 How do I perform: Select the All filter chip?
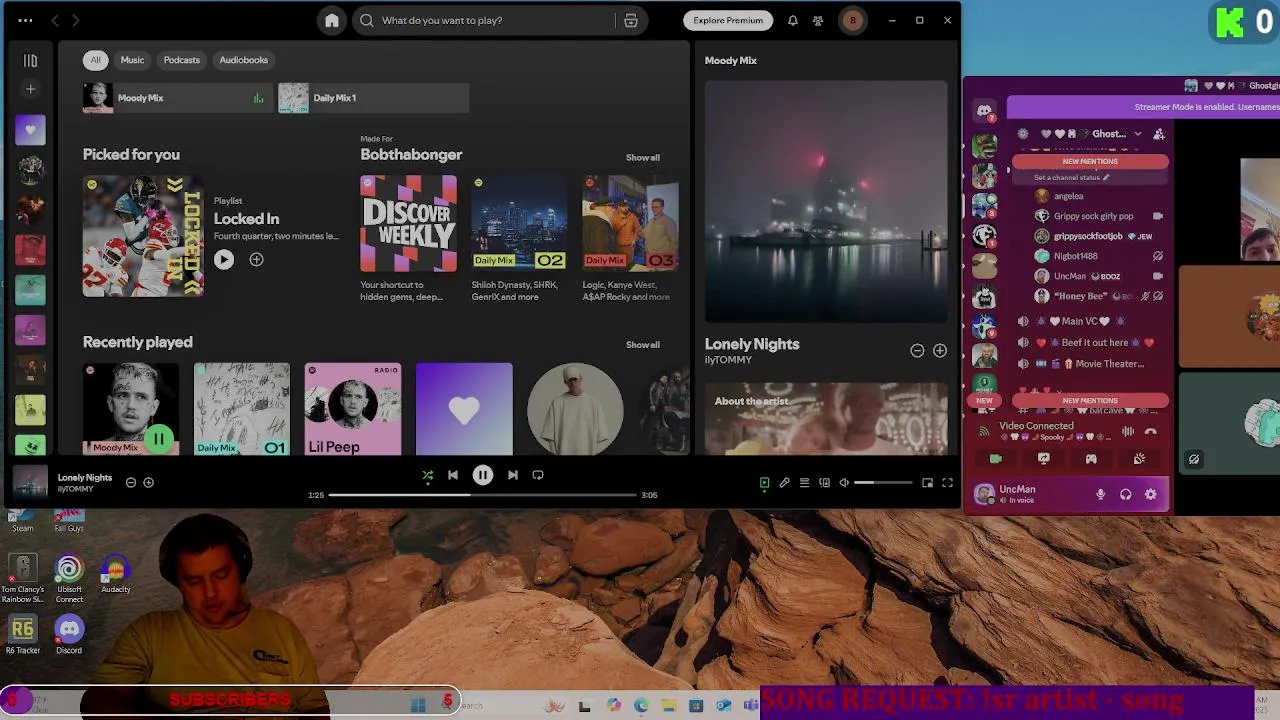tap(95, 60)
